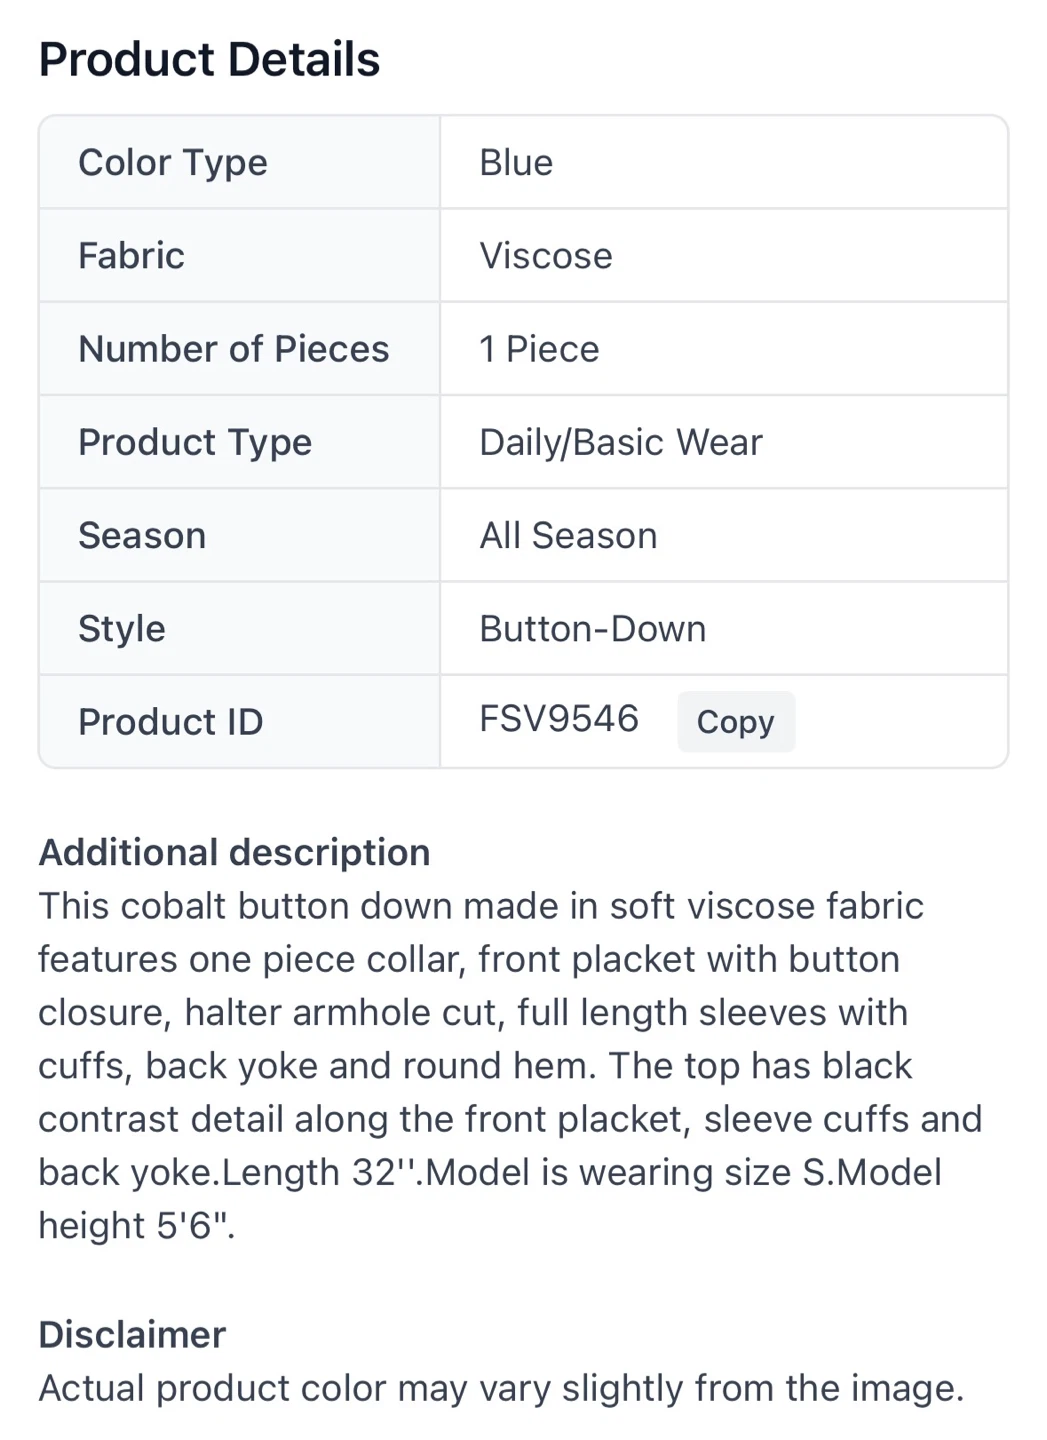Select the Product ID label cell
This screenshot has width=1047, height=1440.
239,722
